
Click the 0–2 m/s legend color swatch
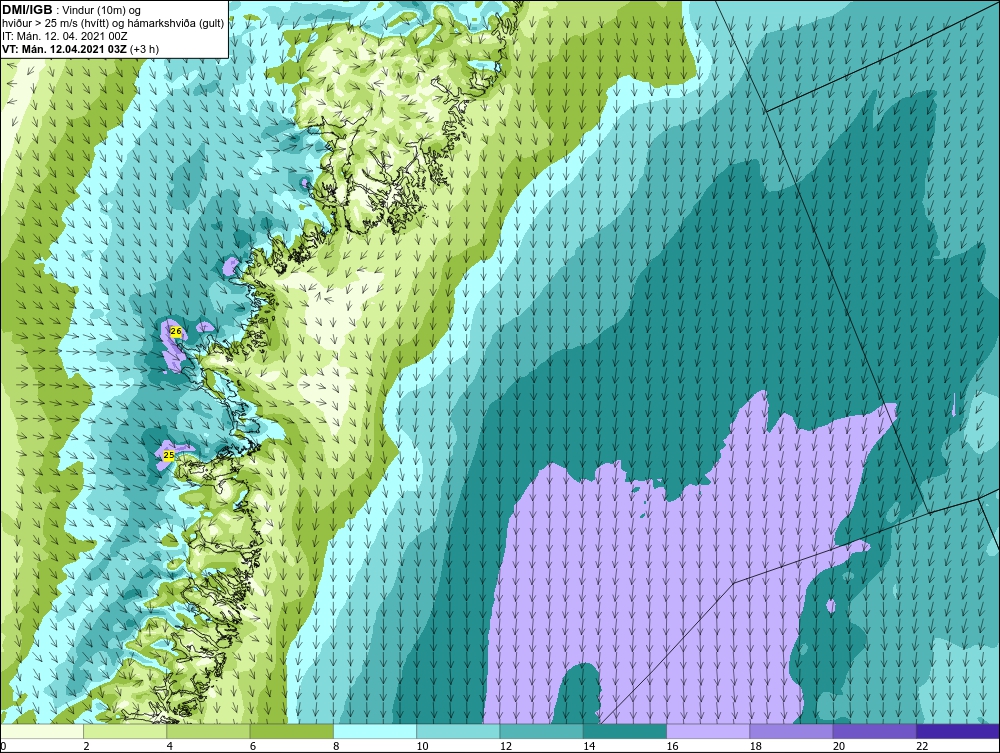point(42,731)
